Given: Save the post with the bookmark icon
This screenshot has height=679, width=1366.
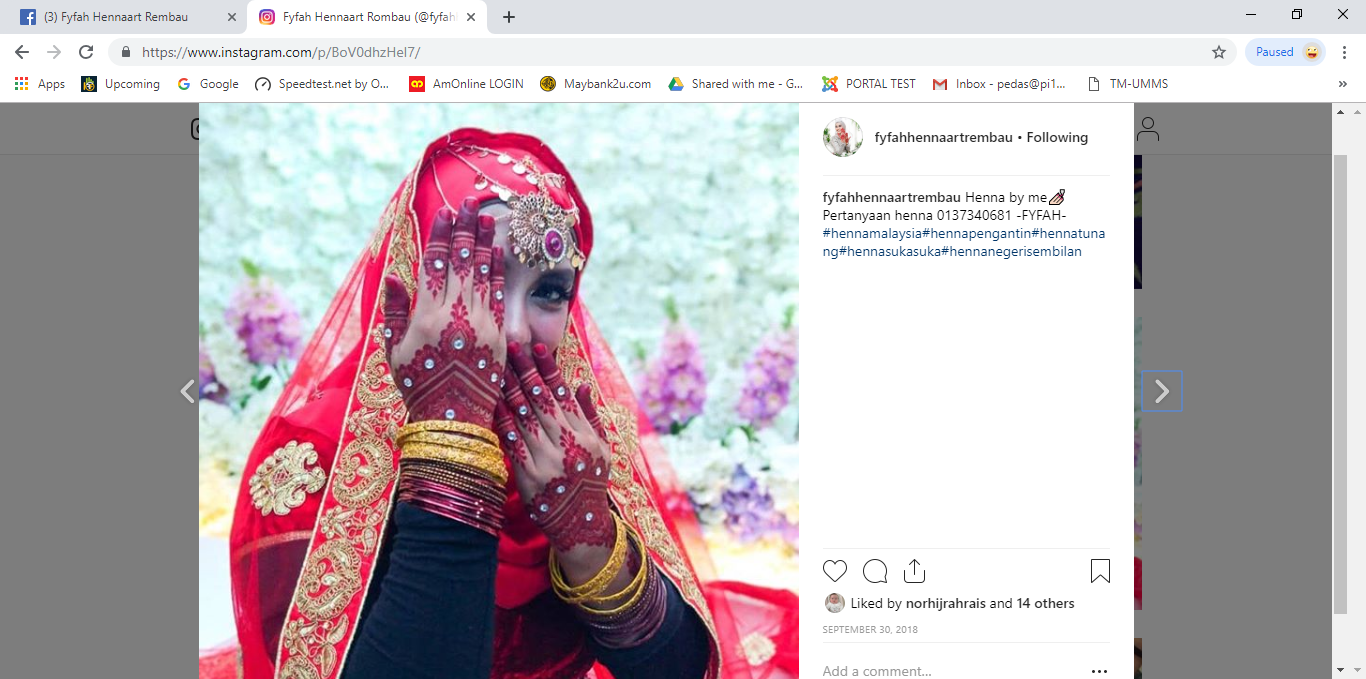Looking at the screenshot, I should click(x=1100, y=571).
